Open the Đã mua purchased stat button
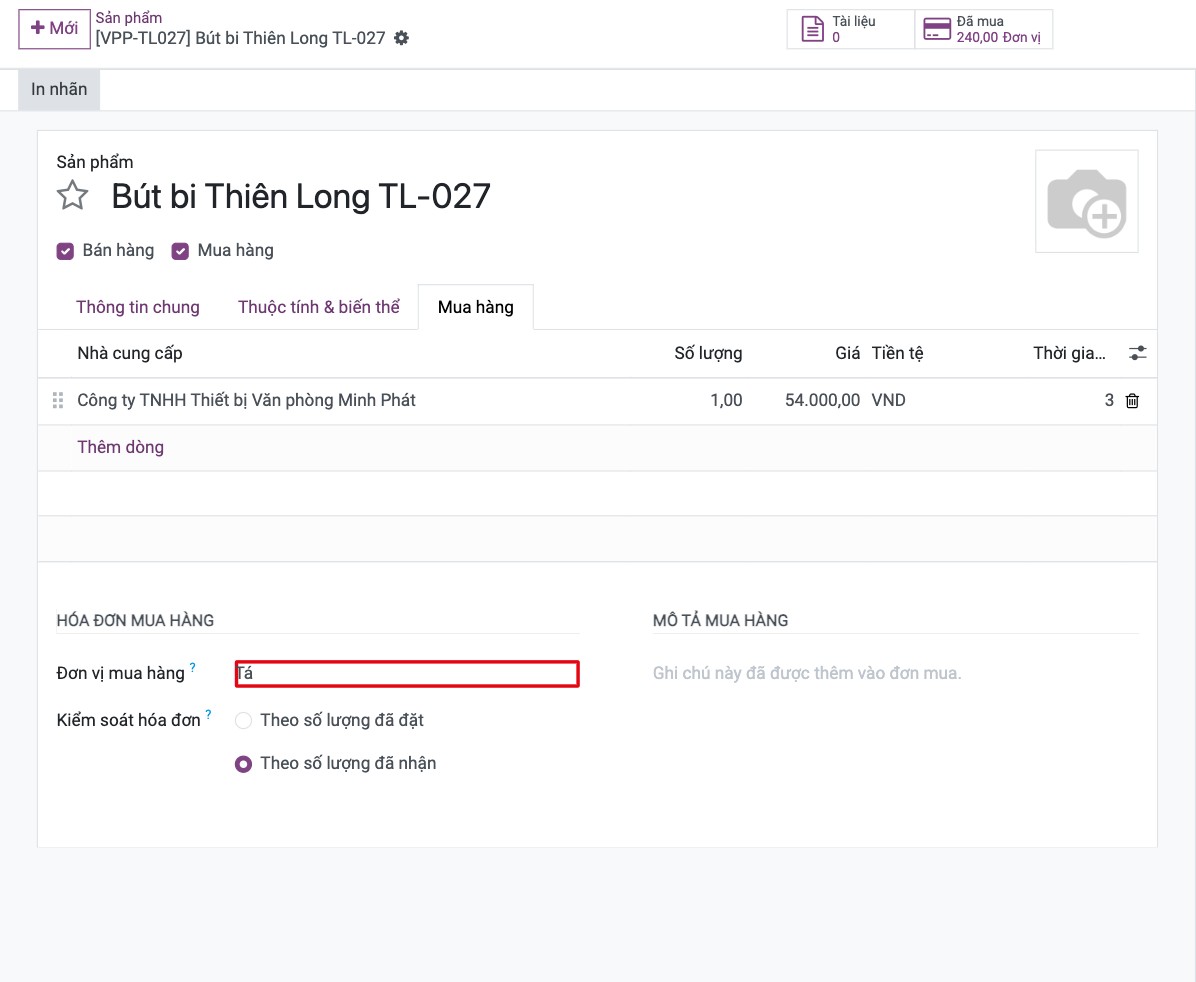 (984, 29)
